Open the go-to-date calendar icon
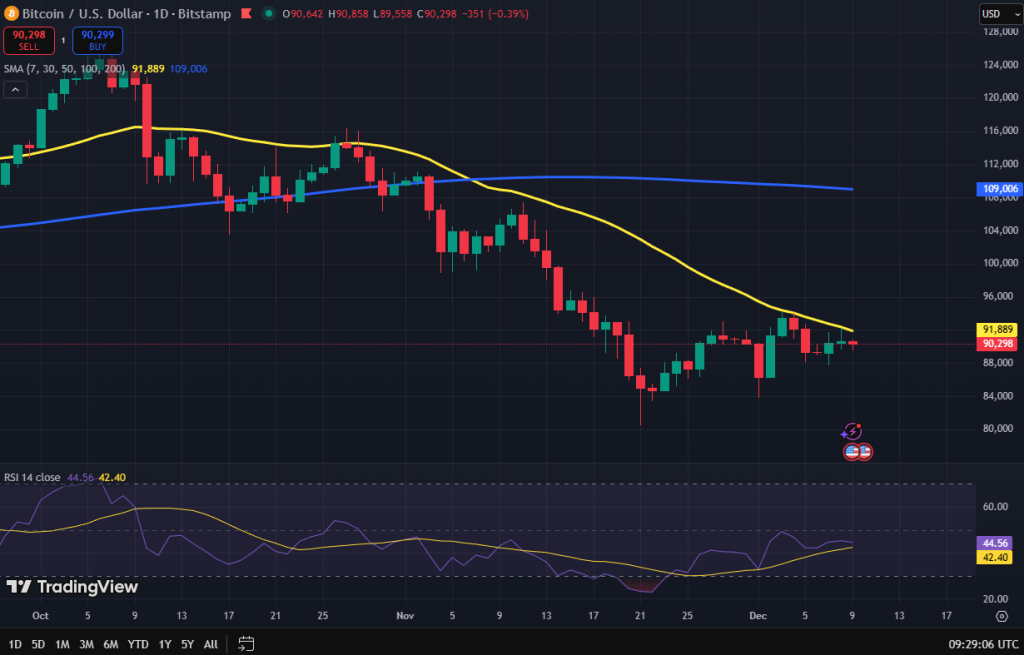 [x=246, y=644]
